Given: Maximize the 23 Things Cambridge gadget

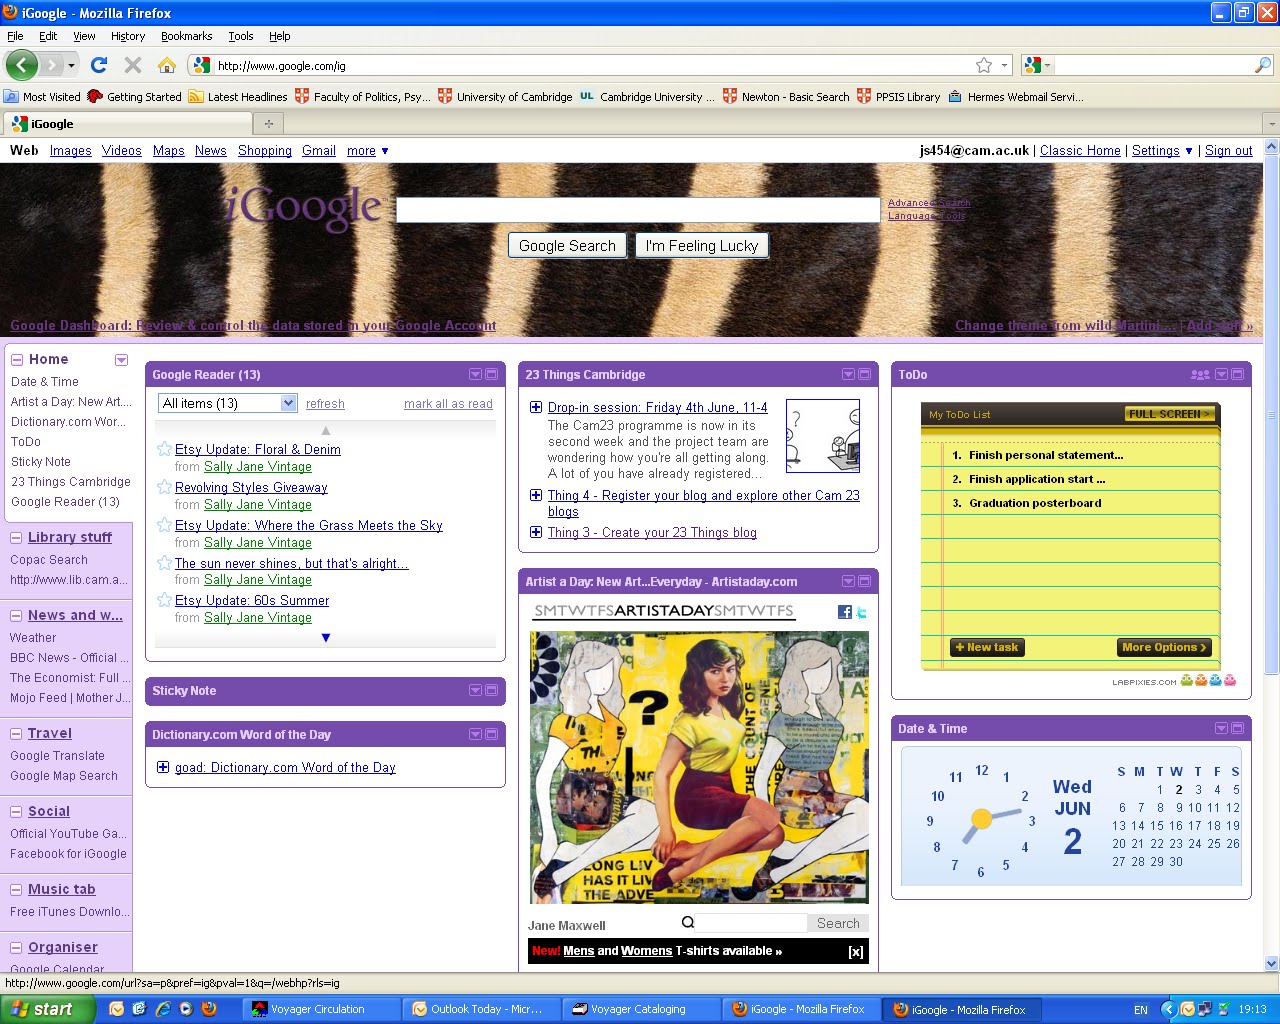Looking at the screenshot, I should [x=864, y=374].
